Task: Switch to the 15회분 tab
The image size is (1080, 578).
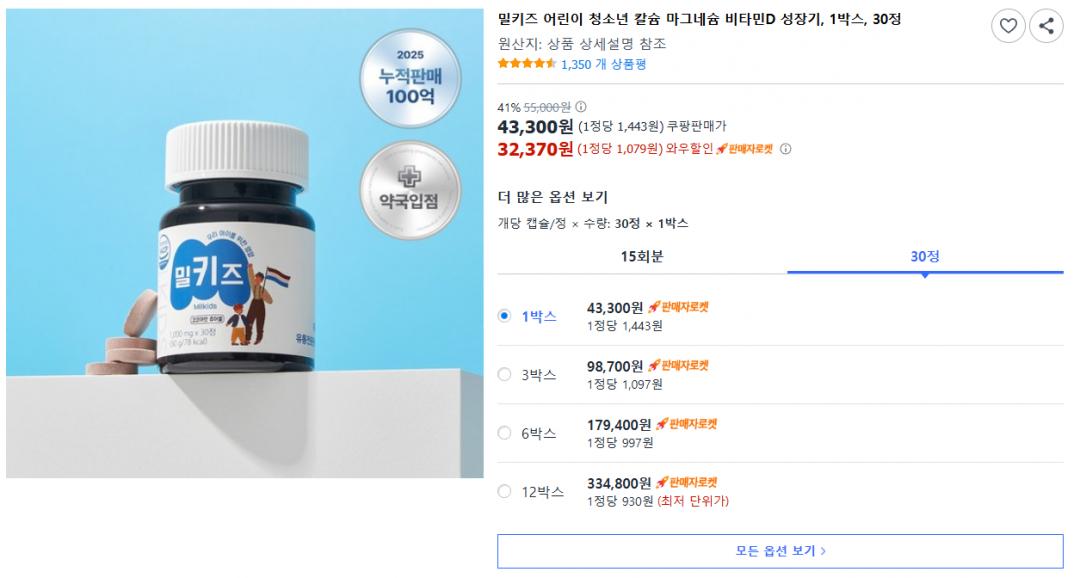Action: (642, 256)
